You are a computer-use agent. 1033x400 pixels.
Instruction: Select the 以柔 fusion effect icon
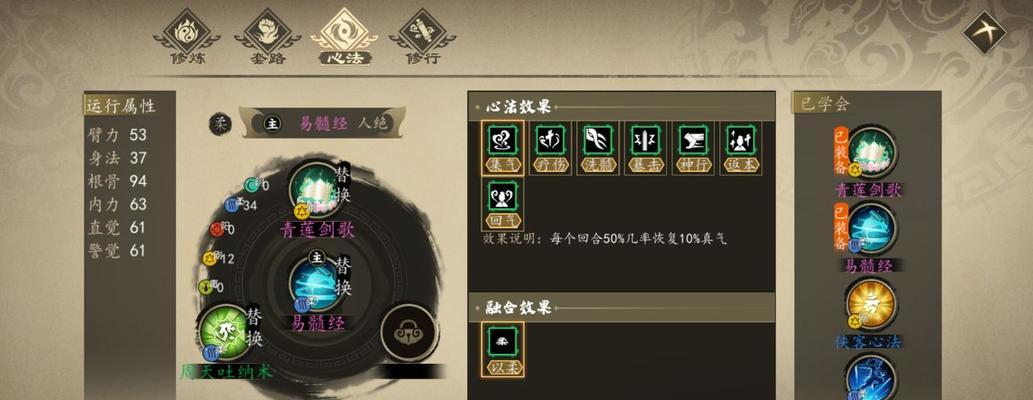503,349
